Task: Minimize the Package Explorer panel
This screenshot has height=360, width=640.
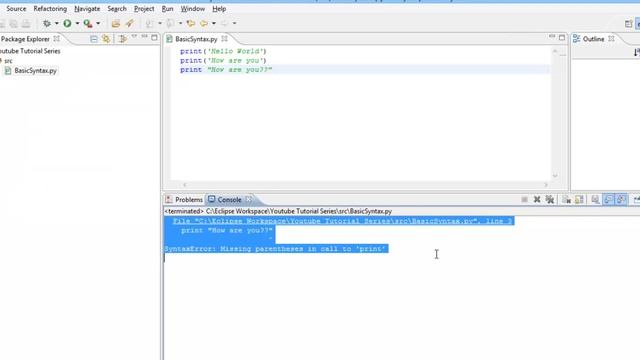Action: coord(144,37)
